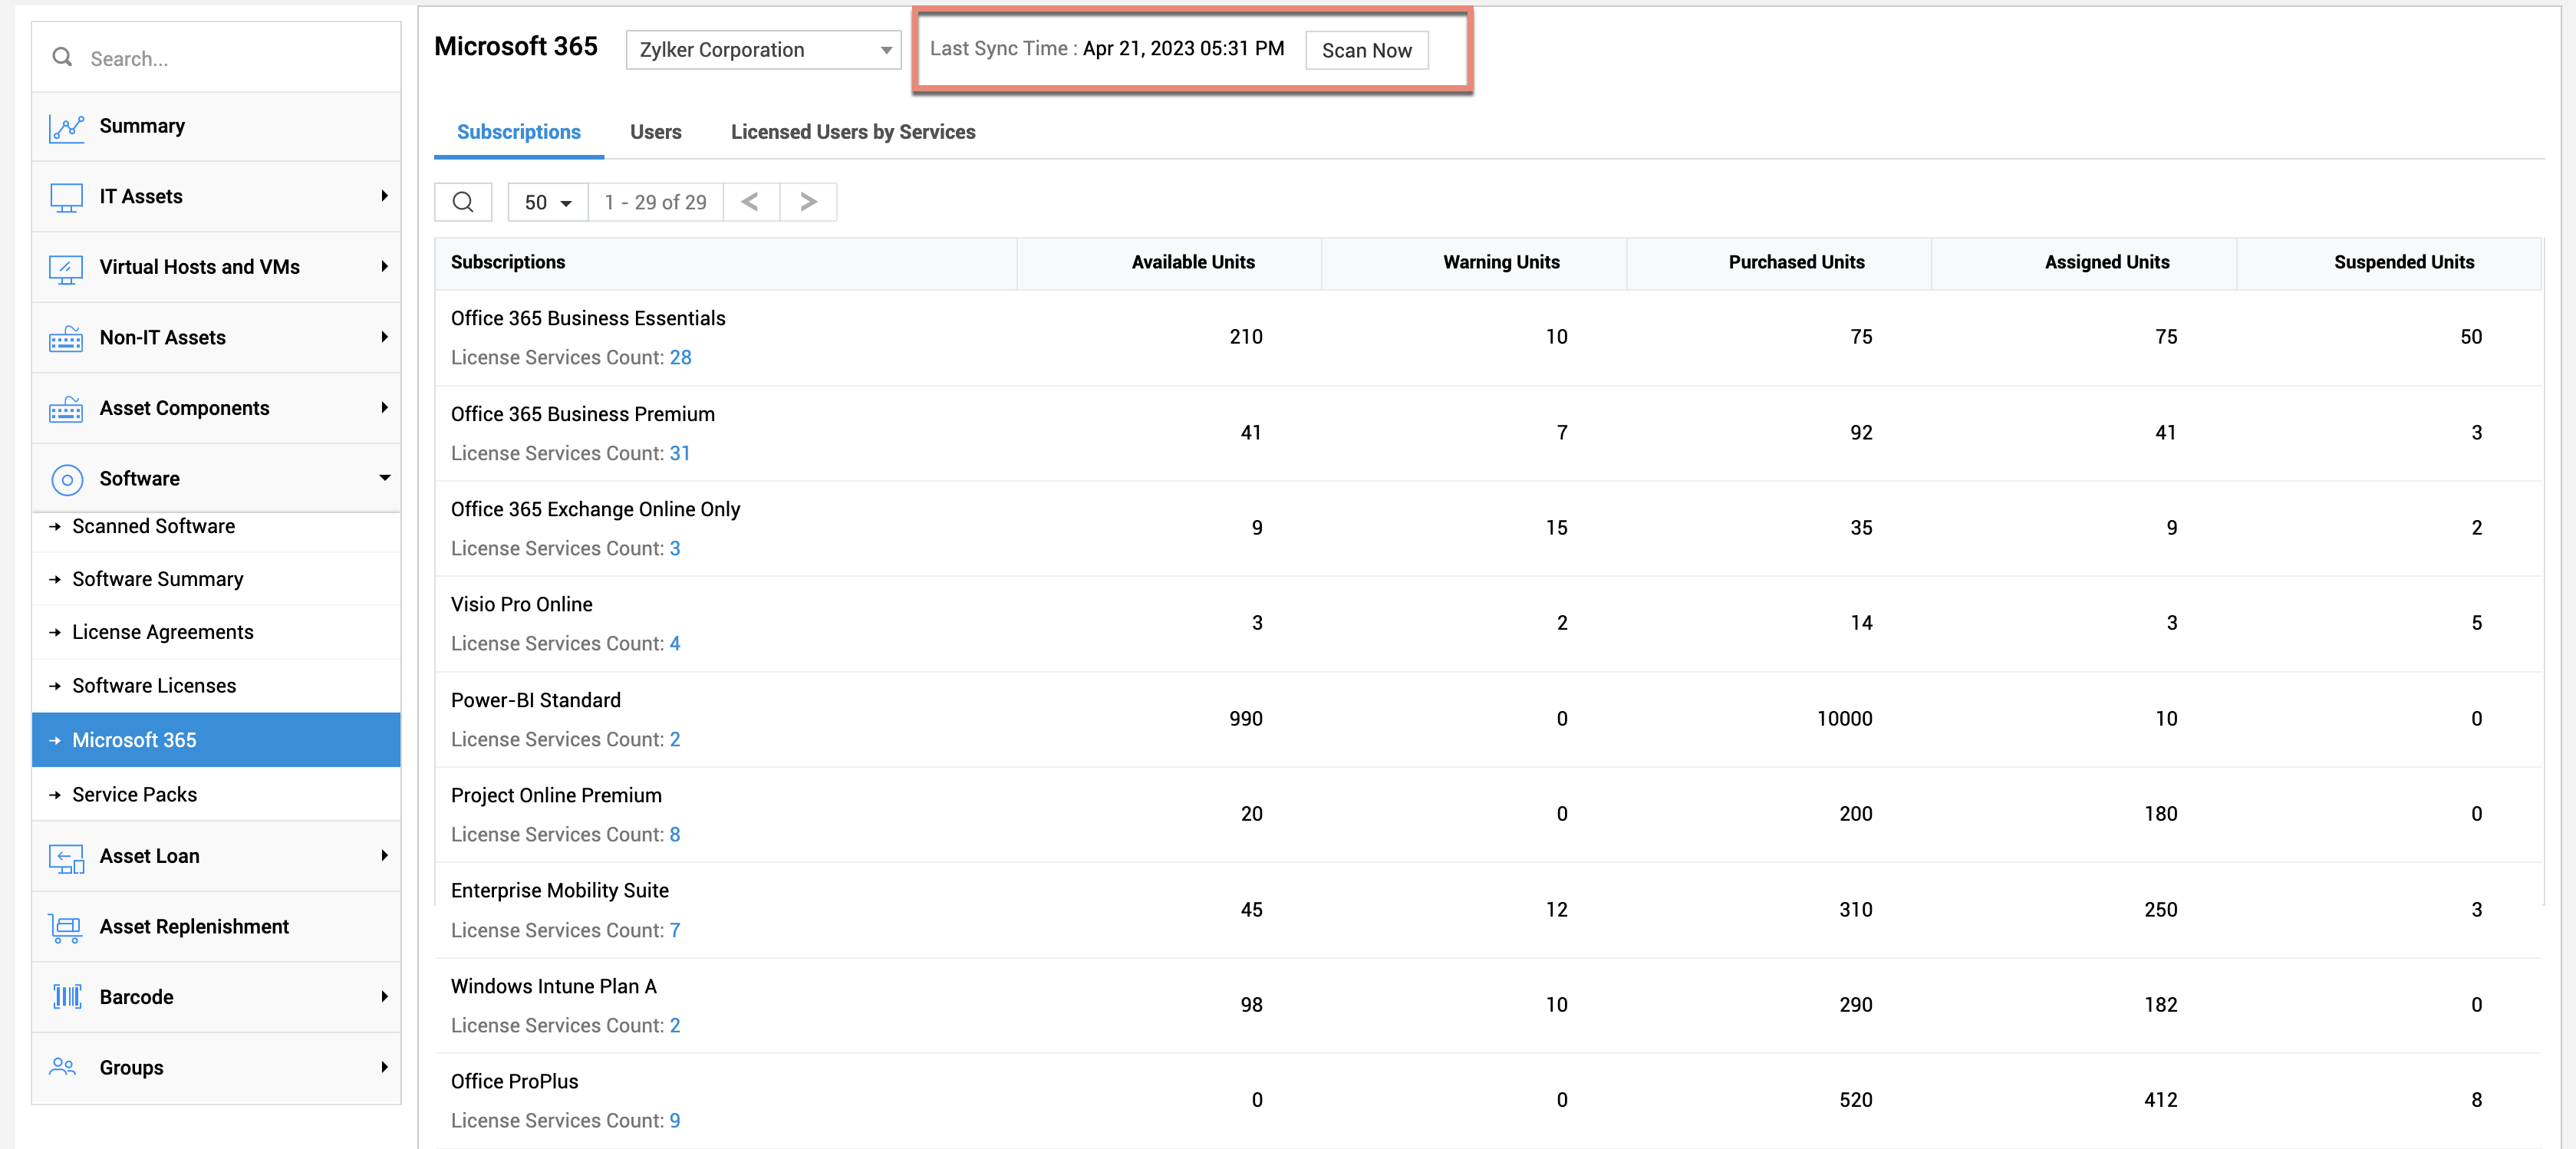Go to next page of subscriptions
Screen dimensions: 2576x1149
click(x=808, y=202)
